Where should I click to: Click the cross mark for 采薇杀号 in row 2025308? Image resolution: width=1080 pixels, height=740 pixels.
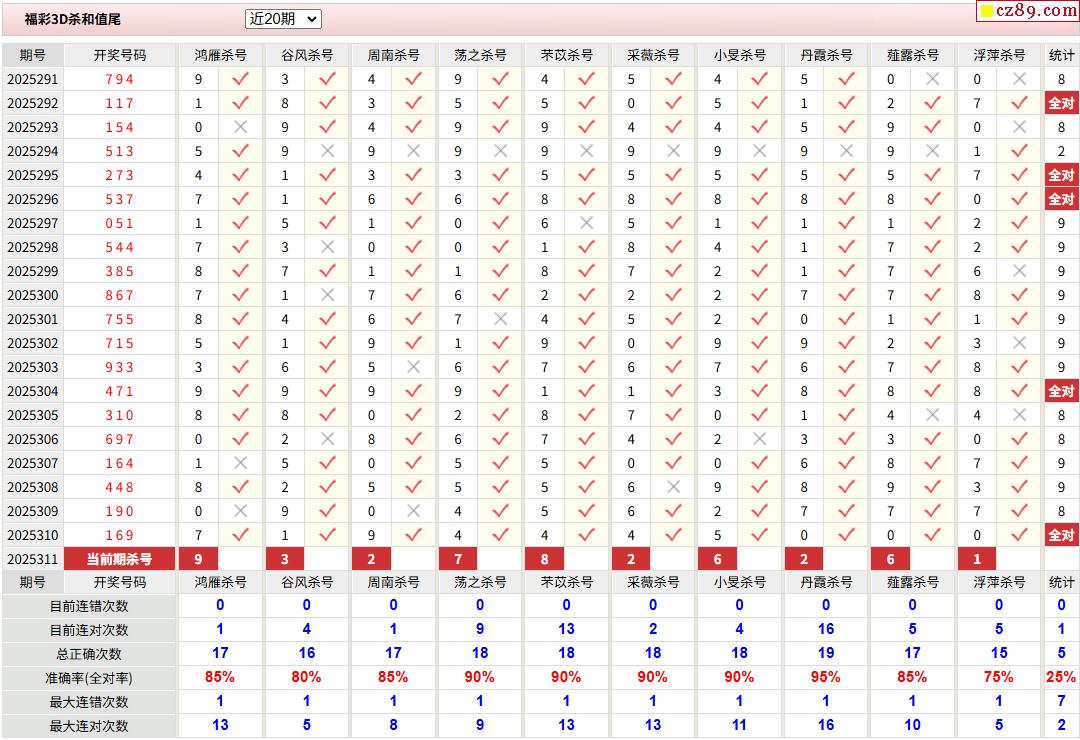(673, 487)
